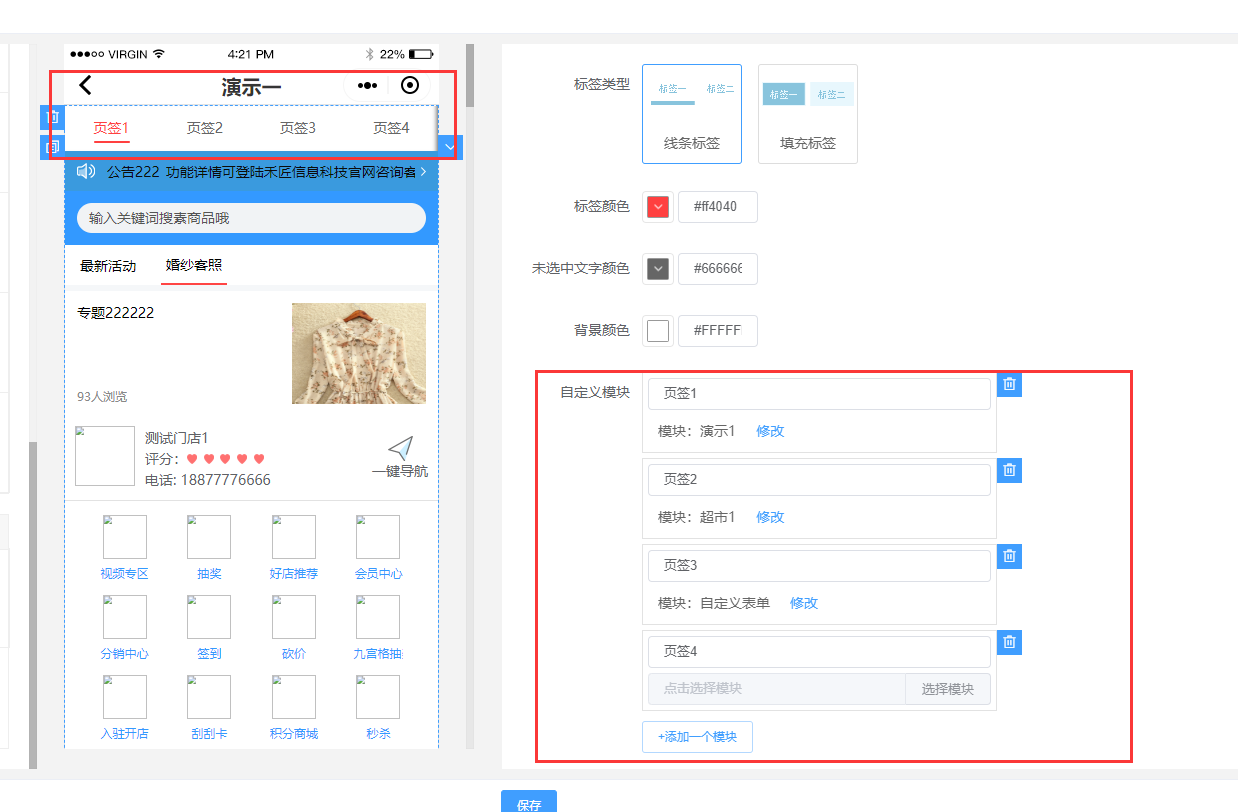Open the 视频专区 grid icon
This screenshot has height=812, width=1238.
click(124, 537)
